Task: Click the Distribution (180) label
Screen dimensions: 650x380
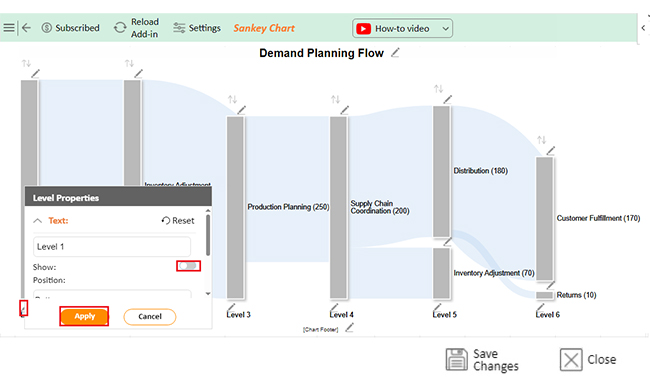Action: [480, 171]
